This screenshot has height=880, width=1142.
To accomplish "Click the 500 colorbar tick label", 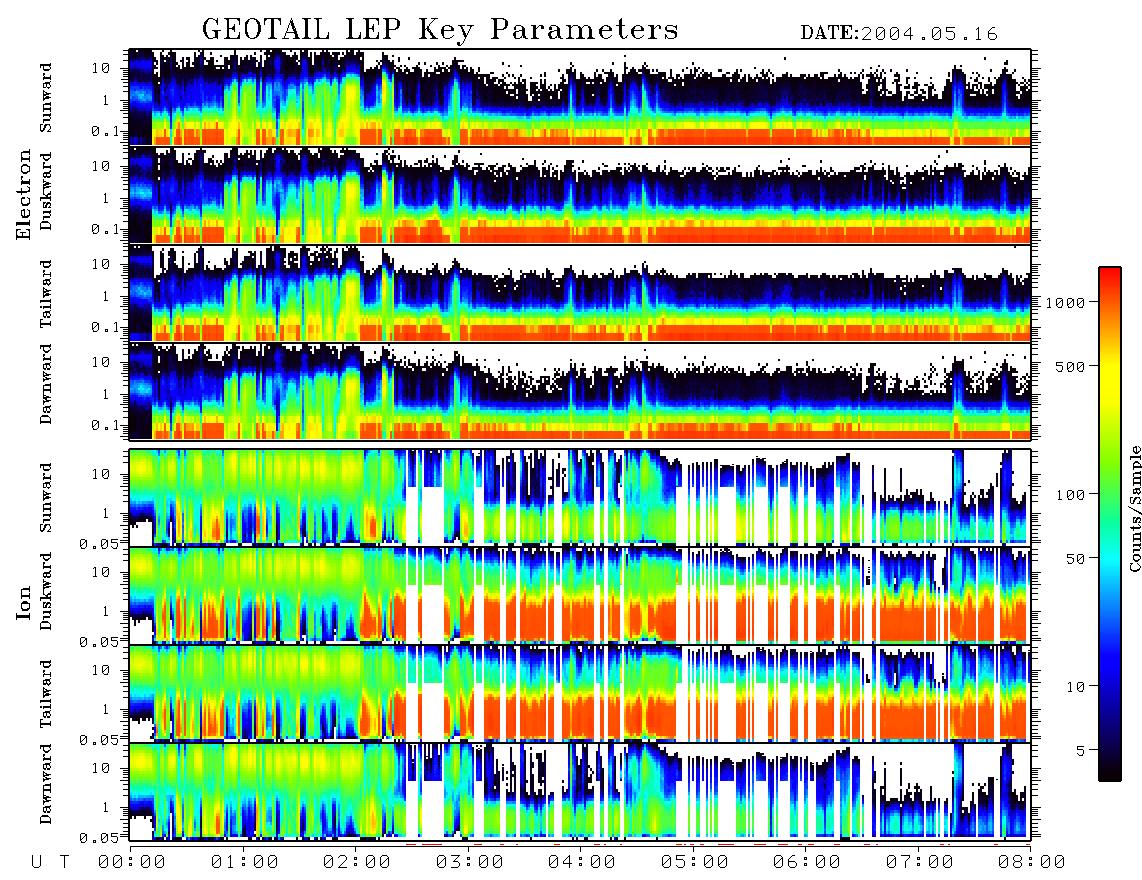I will 1070,366.
